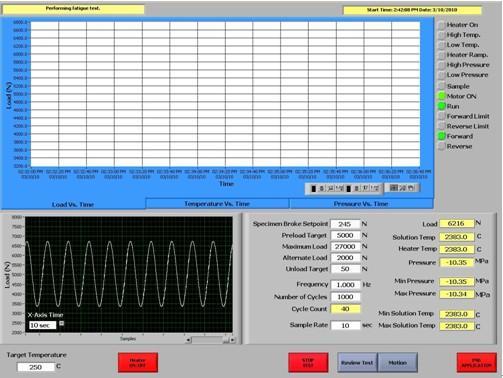
Task: Toggle the Reverse indicator light
Action: tap(441, 146)
